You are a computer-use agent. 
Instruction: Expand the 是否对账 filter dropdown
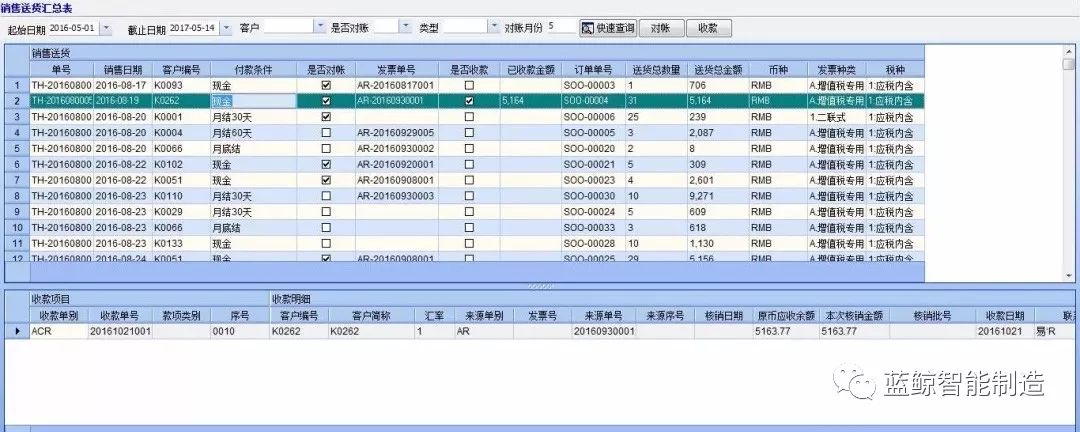[406, 28]
